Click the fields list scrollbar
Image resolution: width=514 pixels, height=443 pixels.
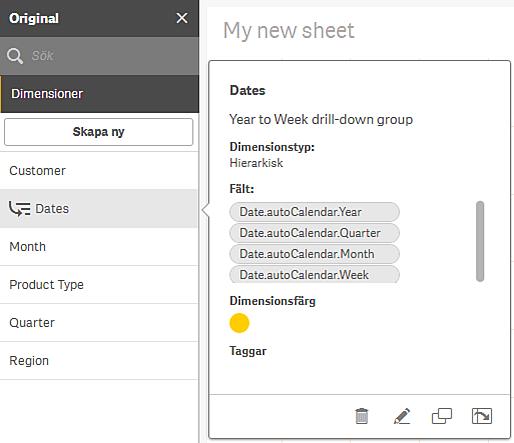tap(480, 241)
